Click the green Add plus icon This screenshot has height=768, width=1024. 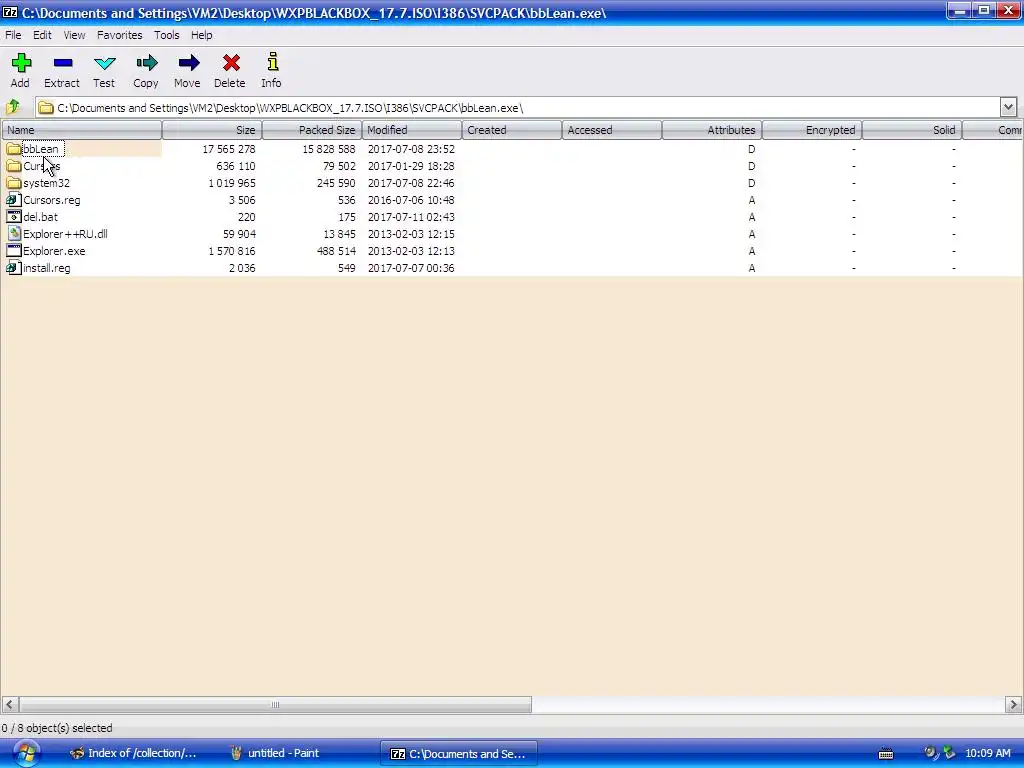(x=21, y=63)
